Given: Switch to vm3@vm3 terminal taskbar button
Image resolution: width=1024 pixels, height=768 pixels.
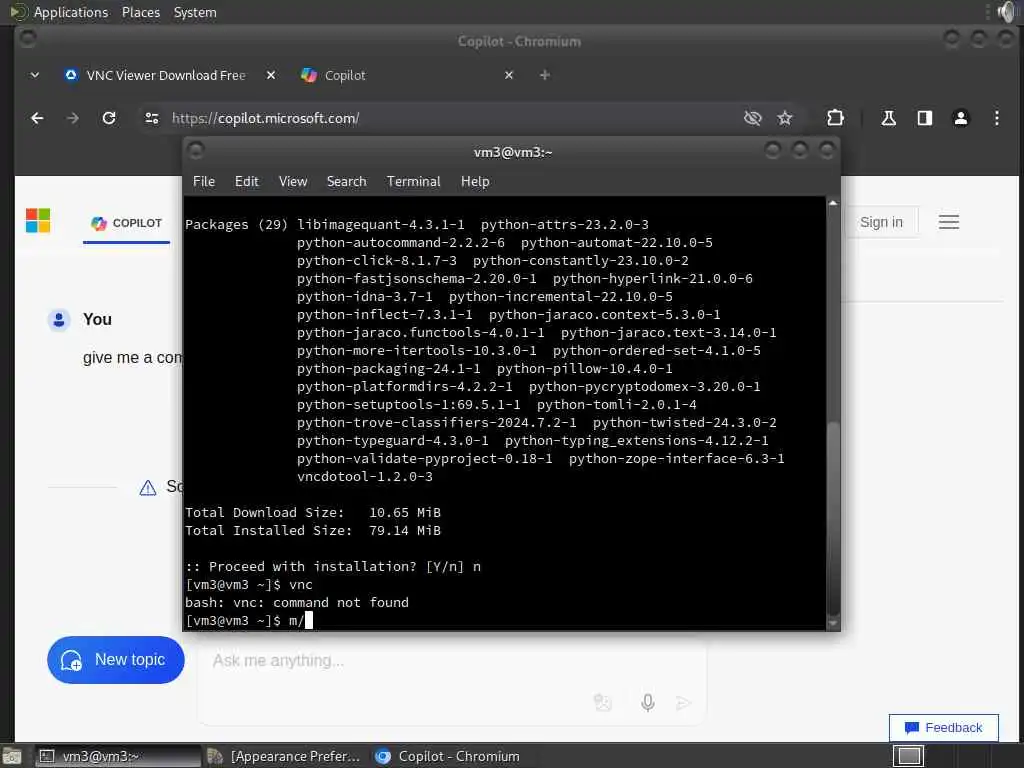Looking at the screenshot, I should point(116,756).
